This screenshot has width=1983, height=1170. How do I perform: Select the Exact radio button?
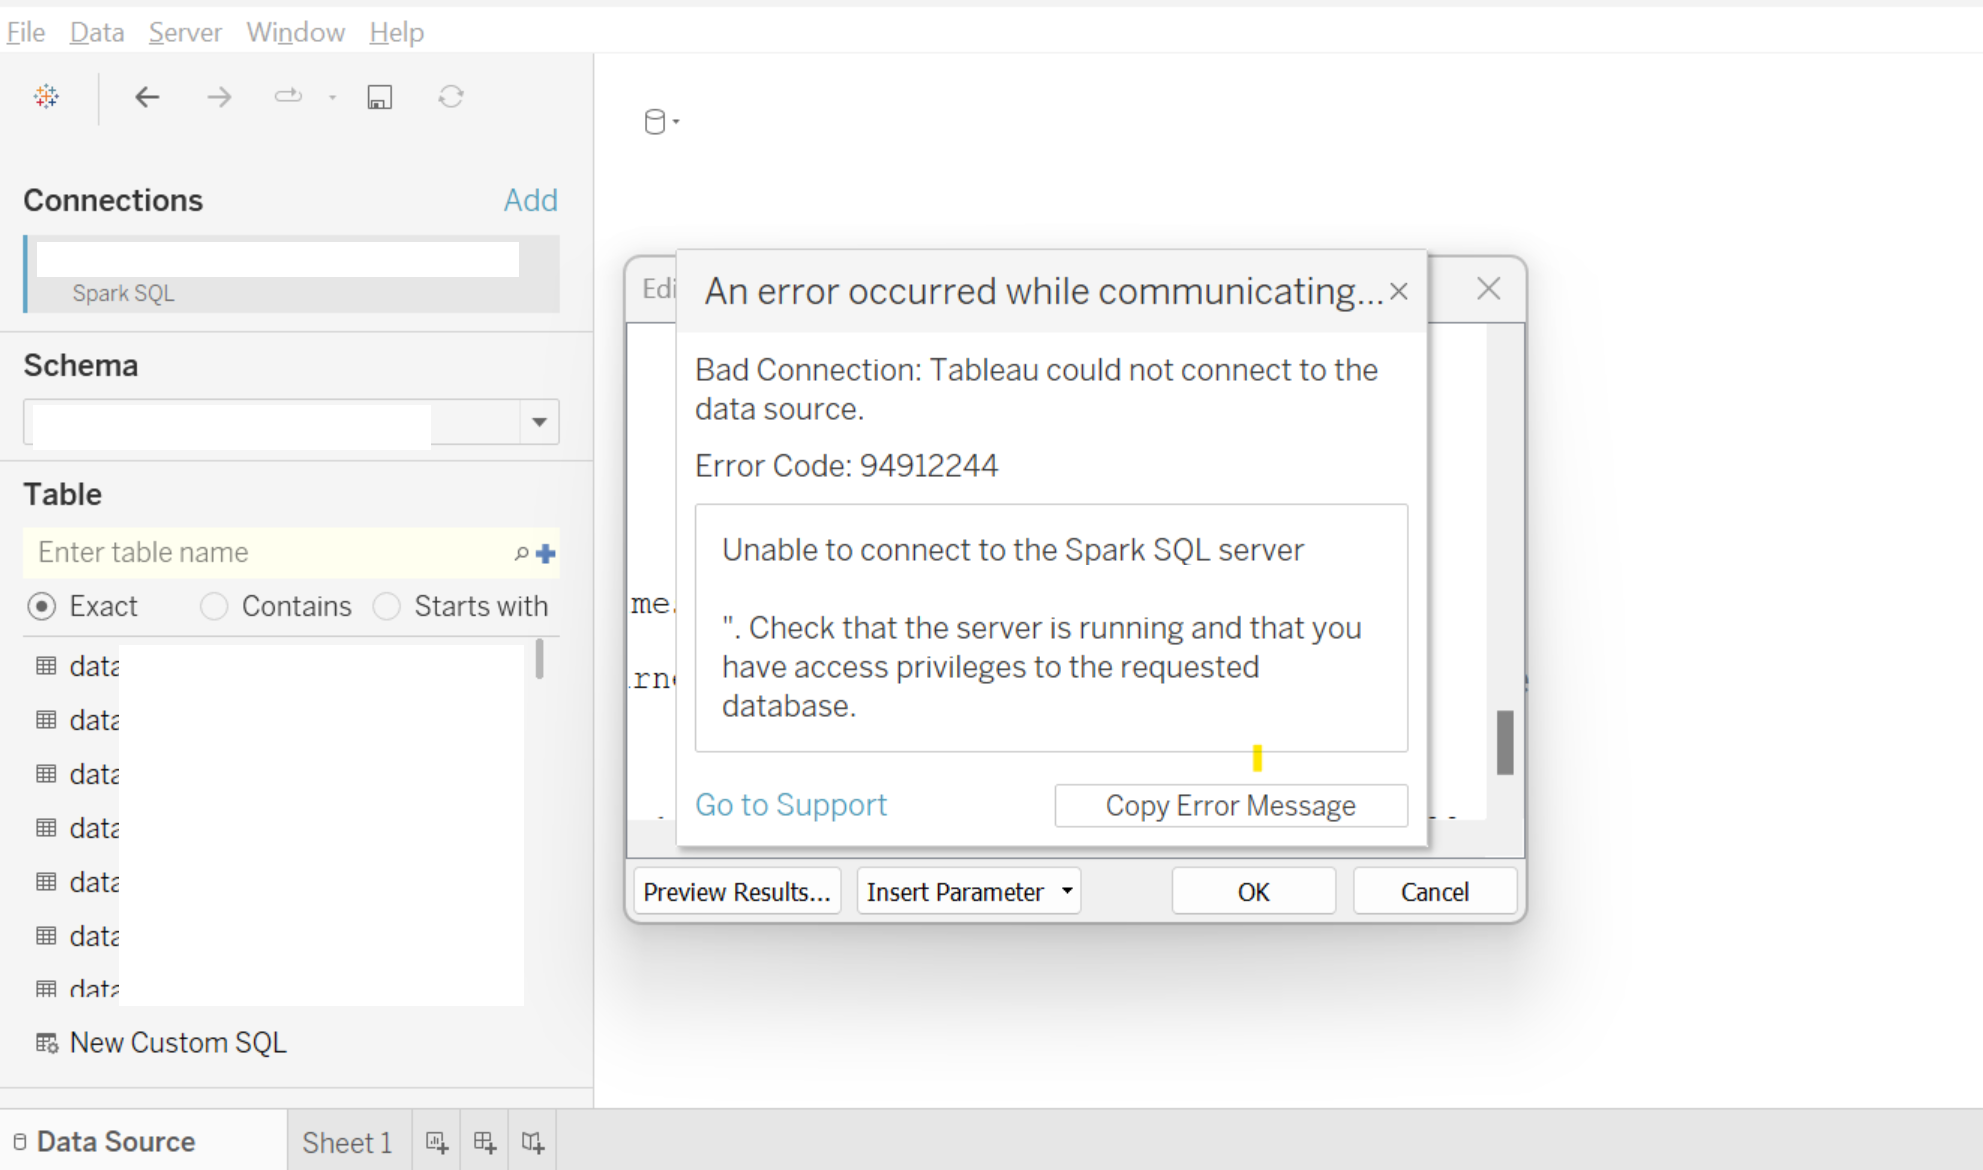point(42,606)
